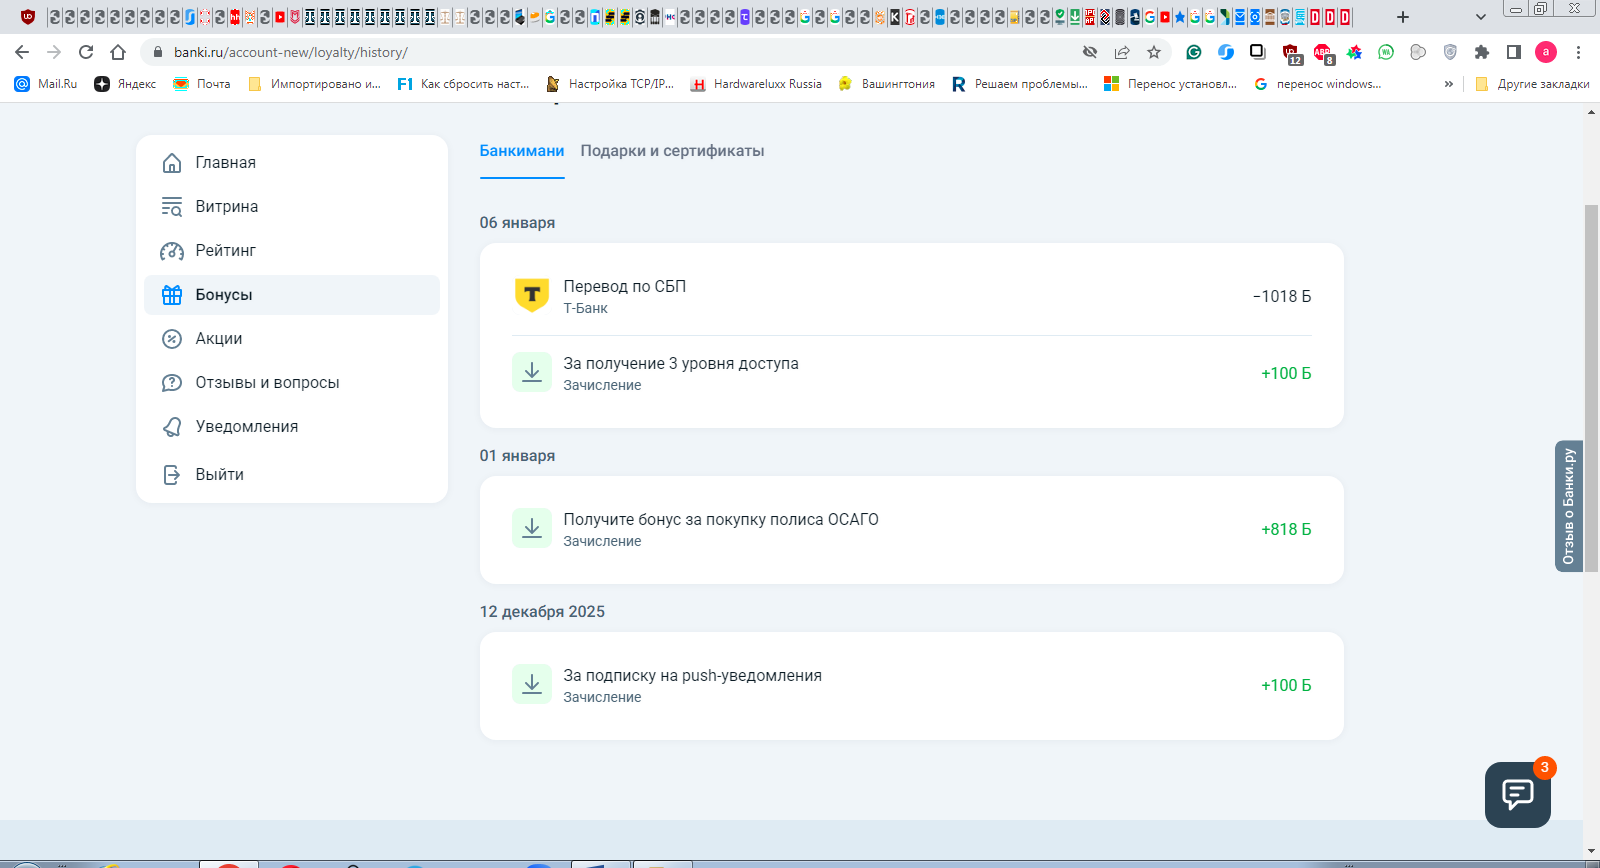
Task: Select the Банкимани tab
Action: [522, 151]
